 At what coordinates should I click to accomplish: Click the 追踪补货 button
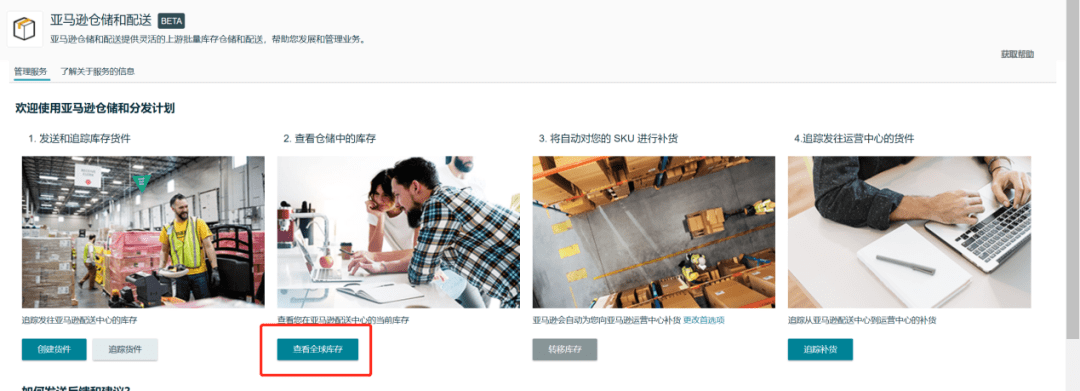(820, 349)
